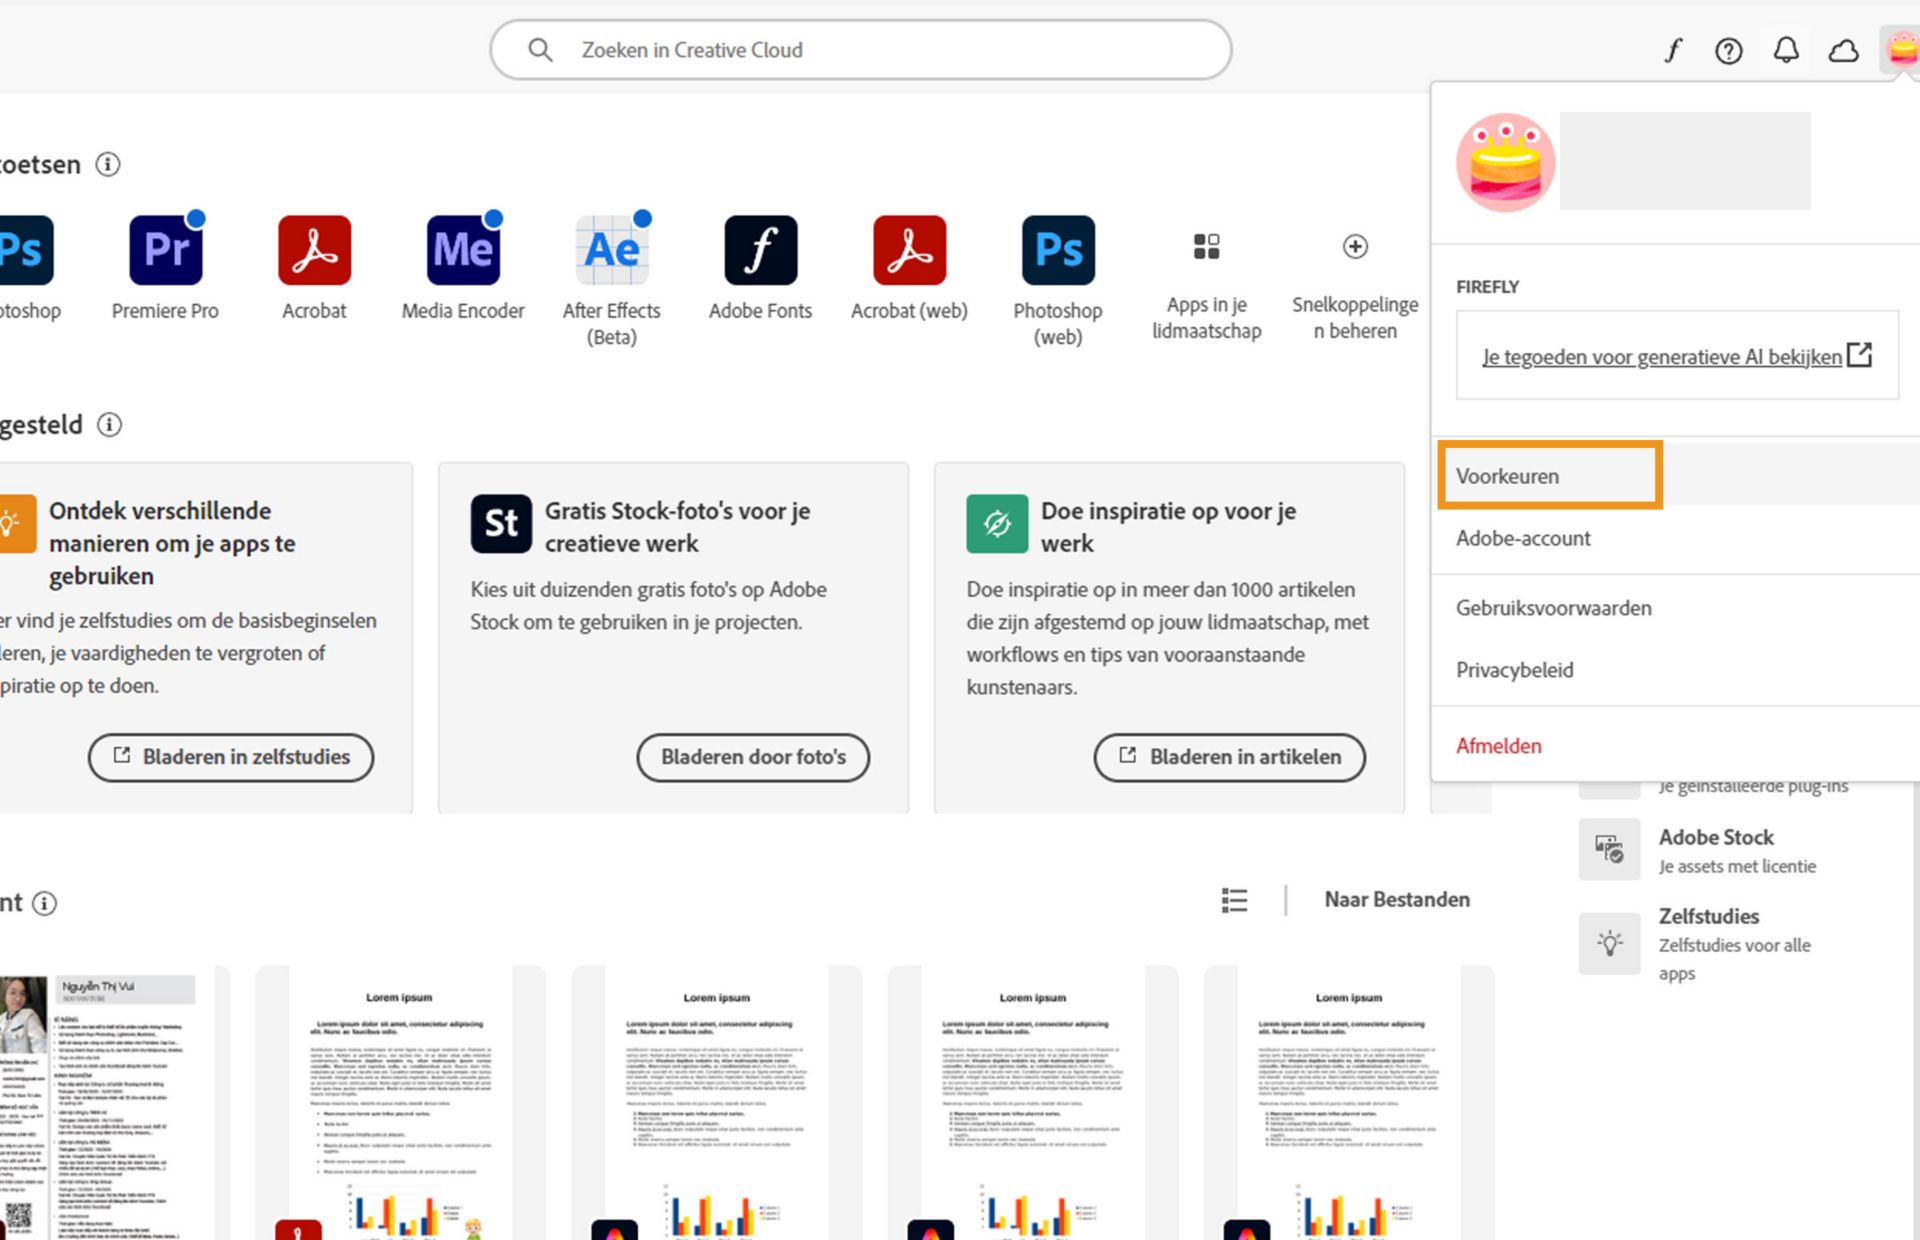Screen dimensions: 1920x1240
Task: Open Apps in je lidmaatschap
Action: click(1206, 247)
